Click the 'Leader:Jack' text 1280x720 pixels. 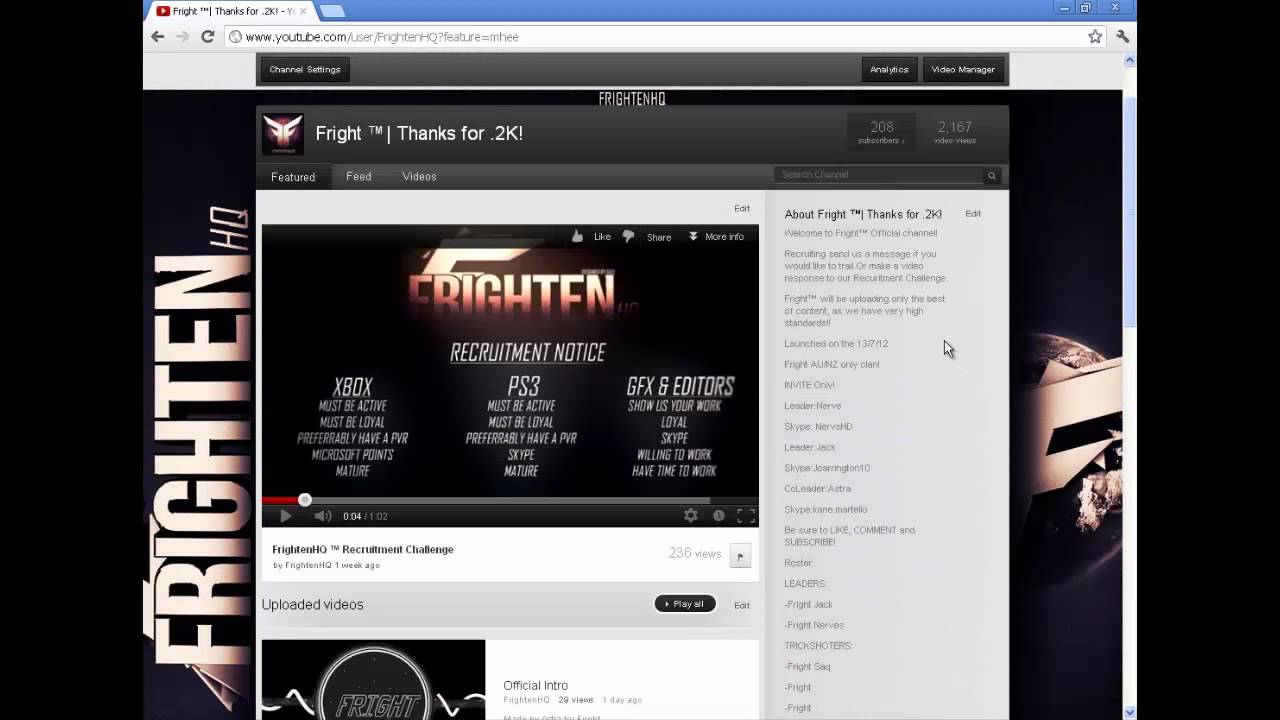pos(810,447)
